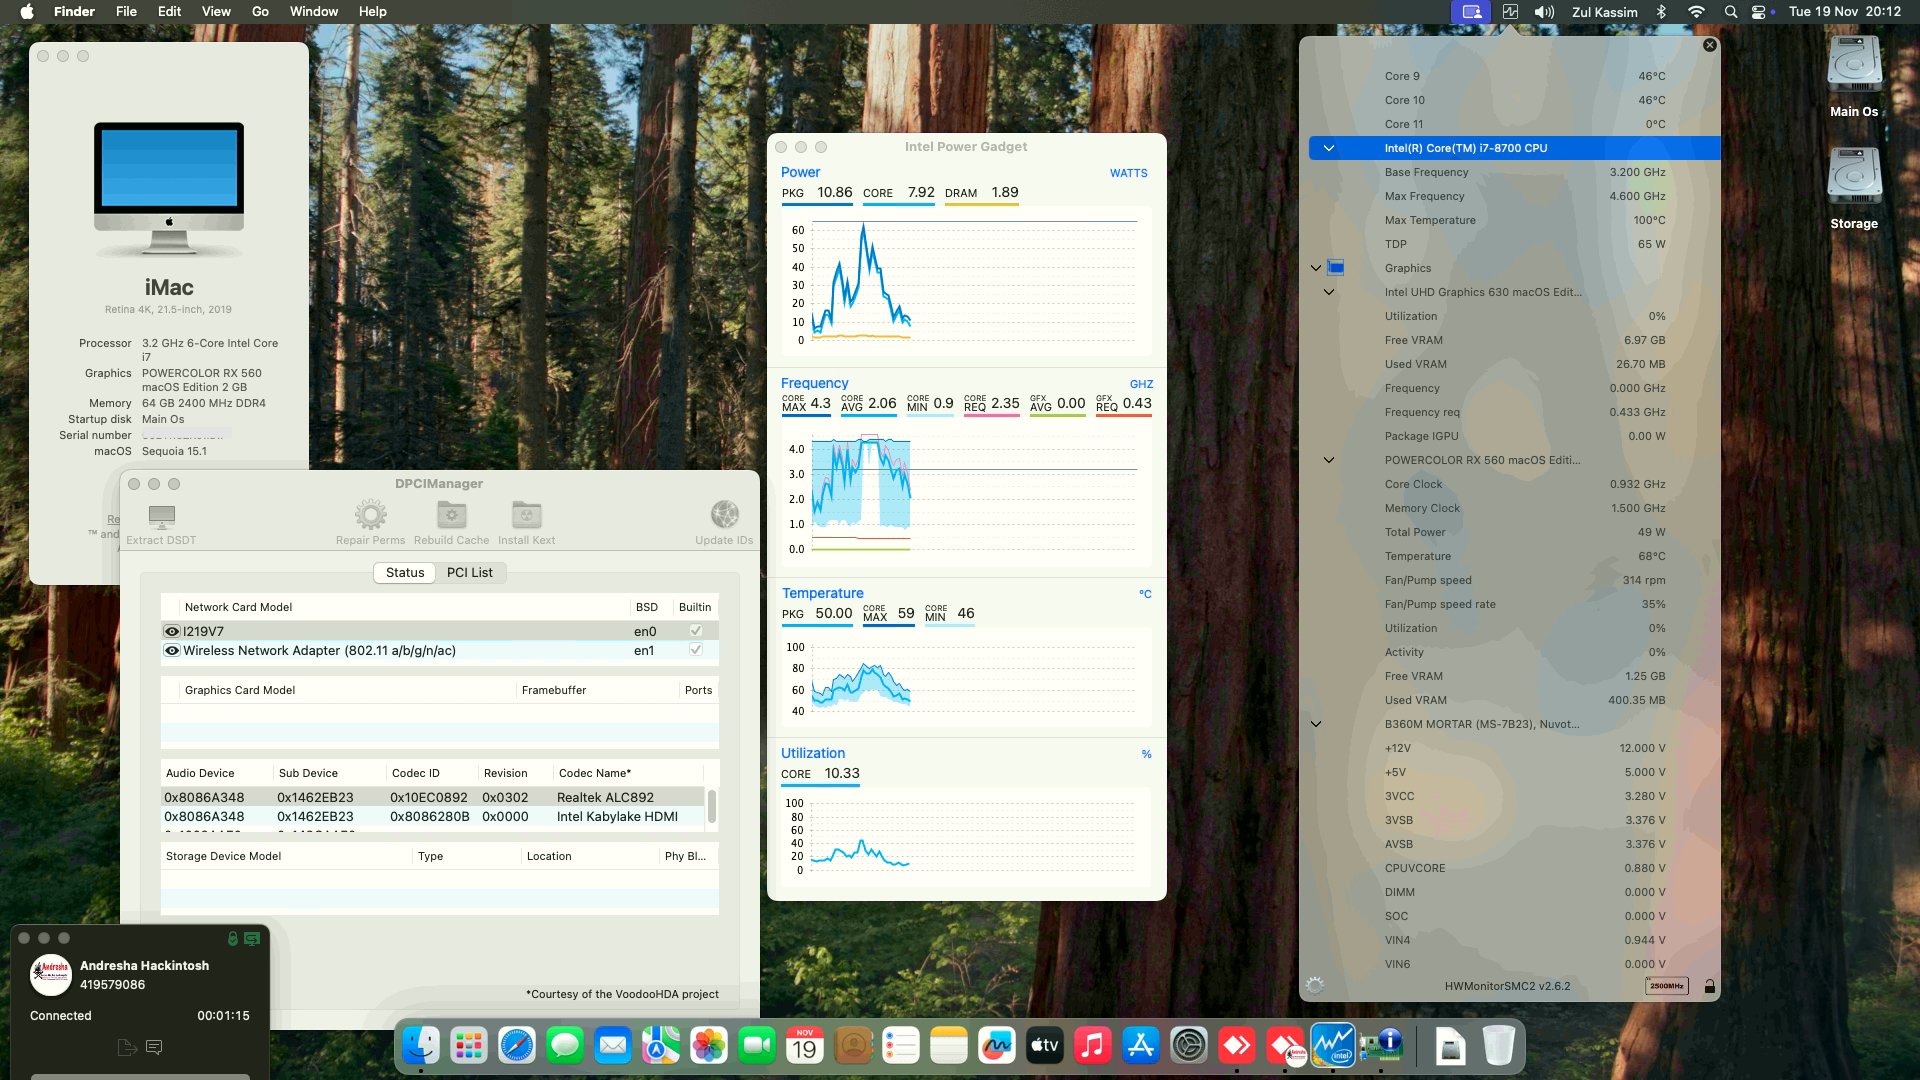1920x1080 pixels.
Task: Select the Intel Kabylake HDMI row
Action: [x=433, y=816]
